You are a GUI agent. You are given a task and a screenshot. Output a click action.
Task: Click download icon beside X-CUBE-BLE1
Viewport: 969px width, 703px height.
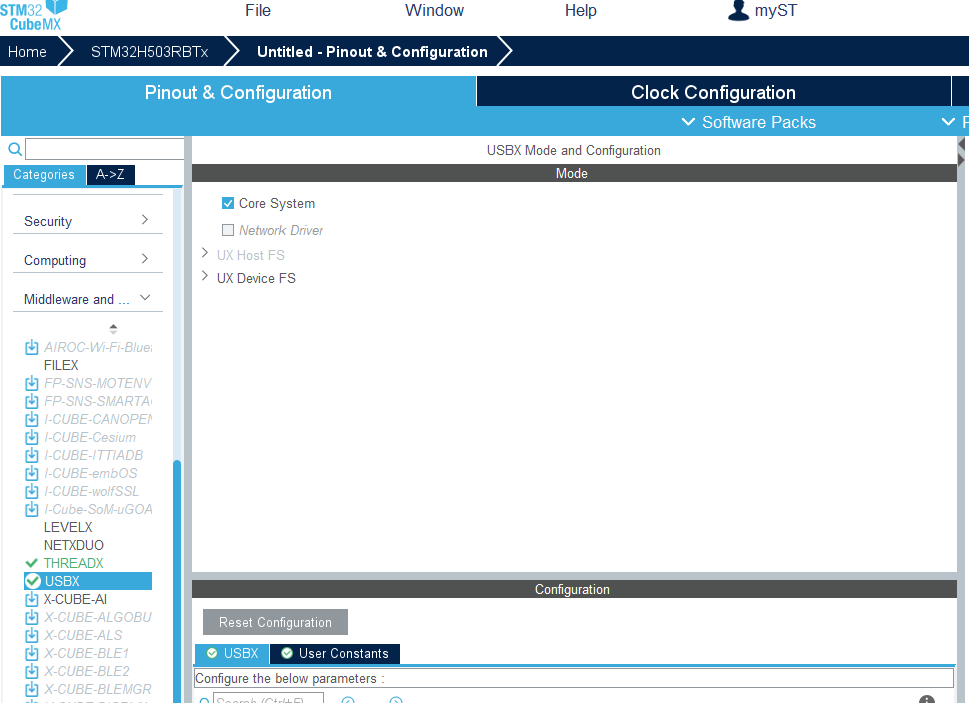[32, 653]
